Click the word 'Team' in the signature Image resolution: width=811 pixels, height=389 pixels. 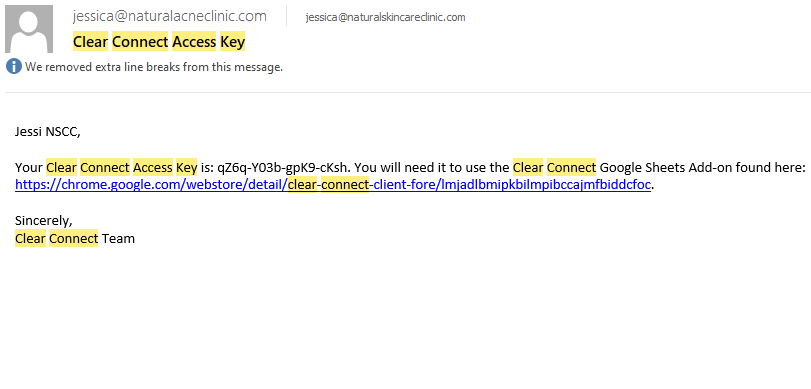(118, 238)
